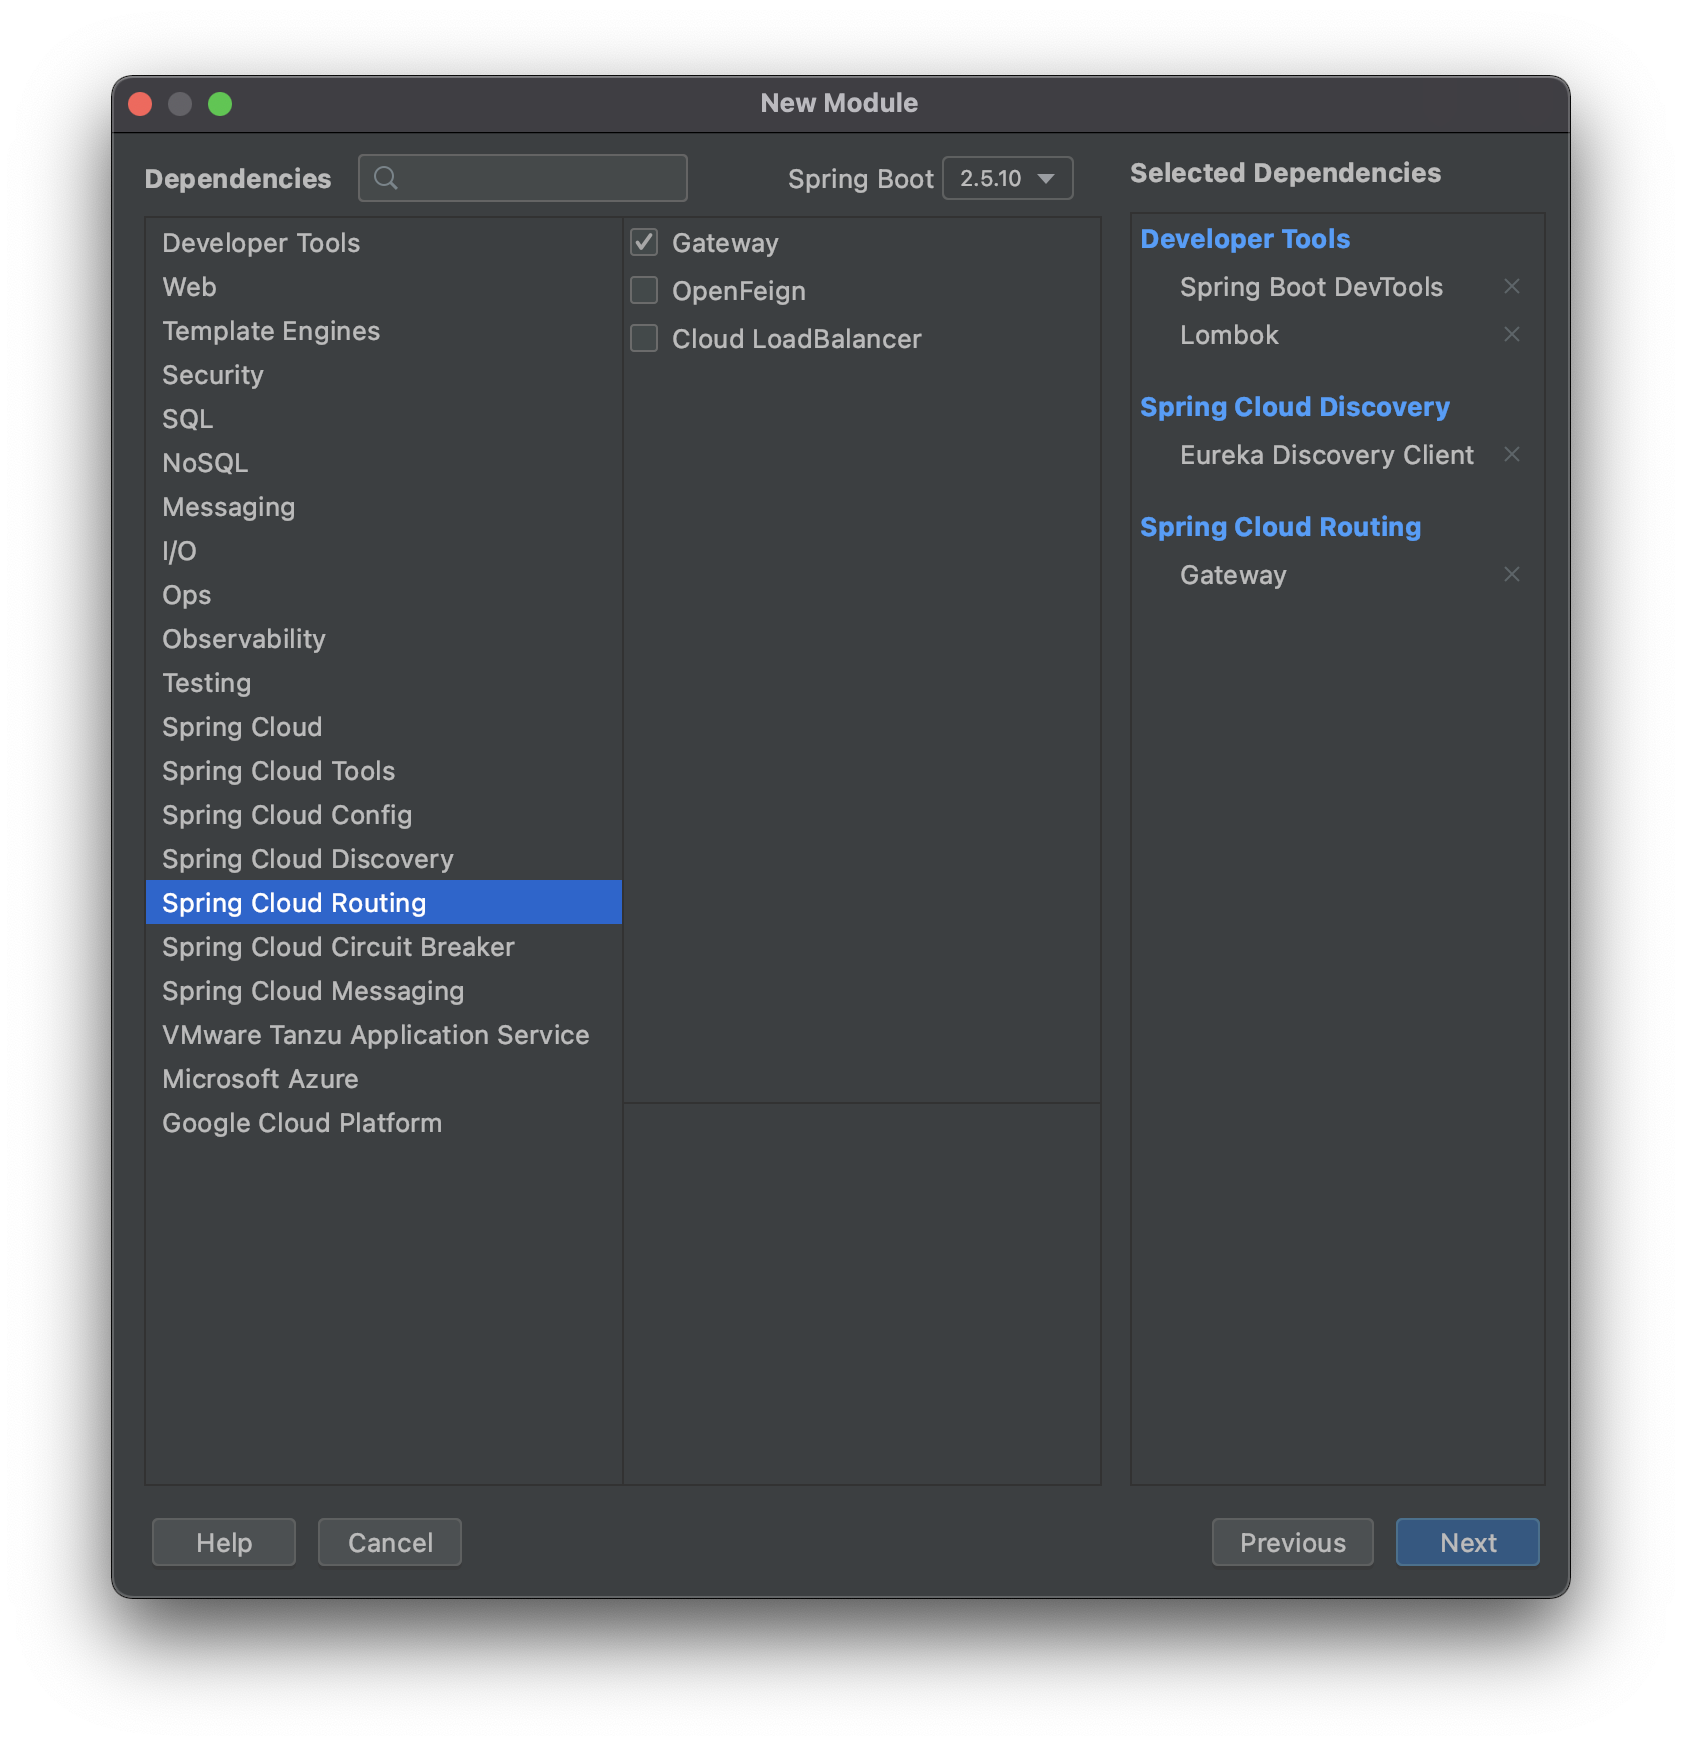Screen dimensions: 1682x1746
Task: Remove Gateway from selected dependencies
Action: pos(1511,575)
